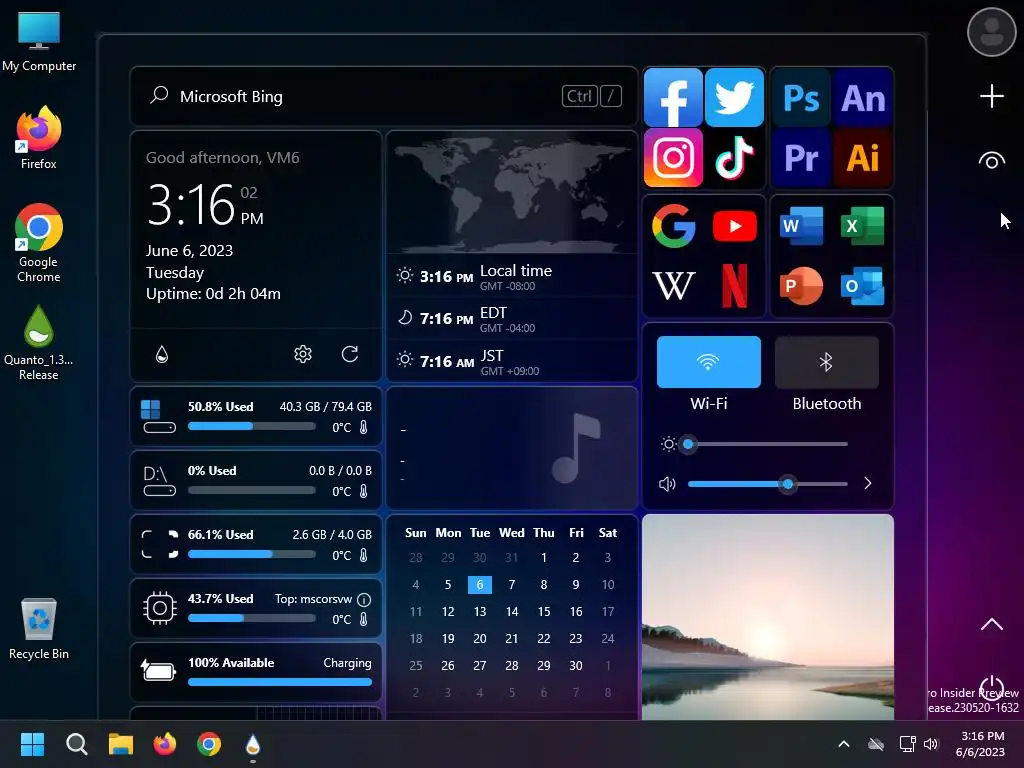Click the EDT time zone row
This screenshot has height=768, width=1024.
pyautogui.click(x=512, y=319)
